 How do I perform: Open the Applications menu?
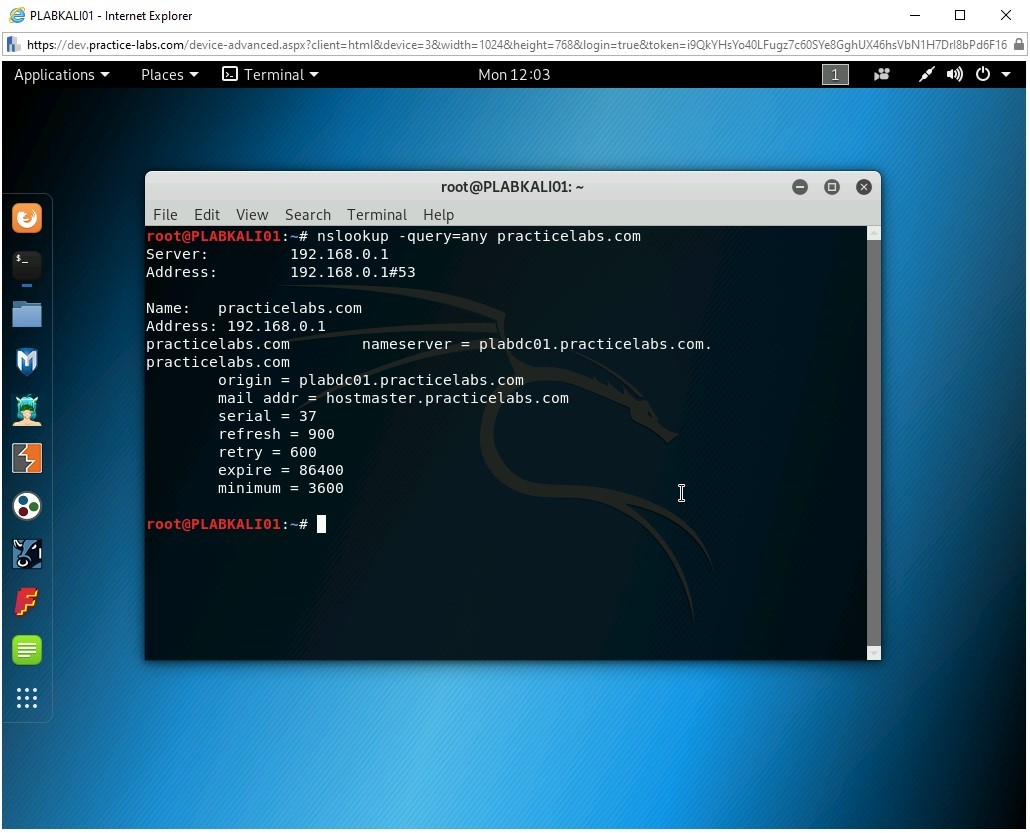(x=61, y=74)
